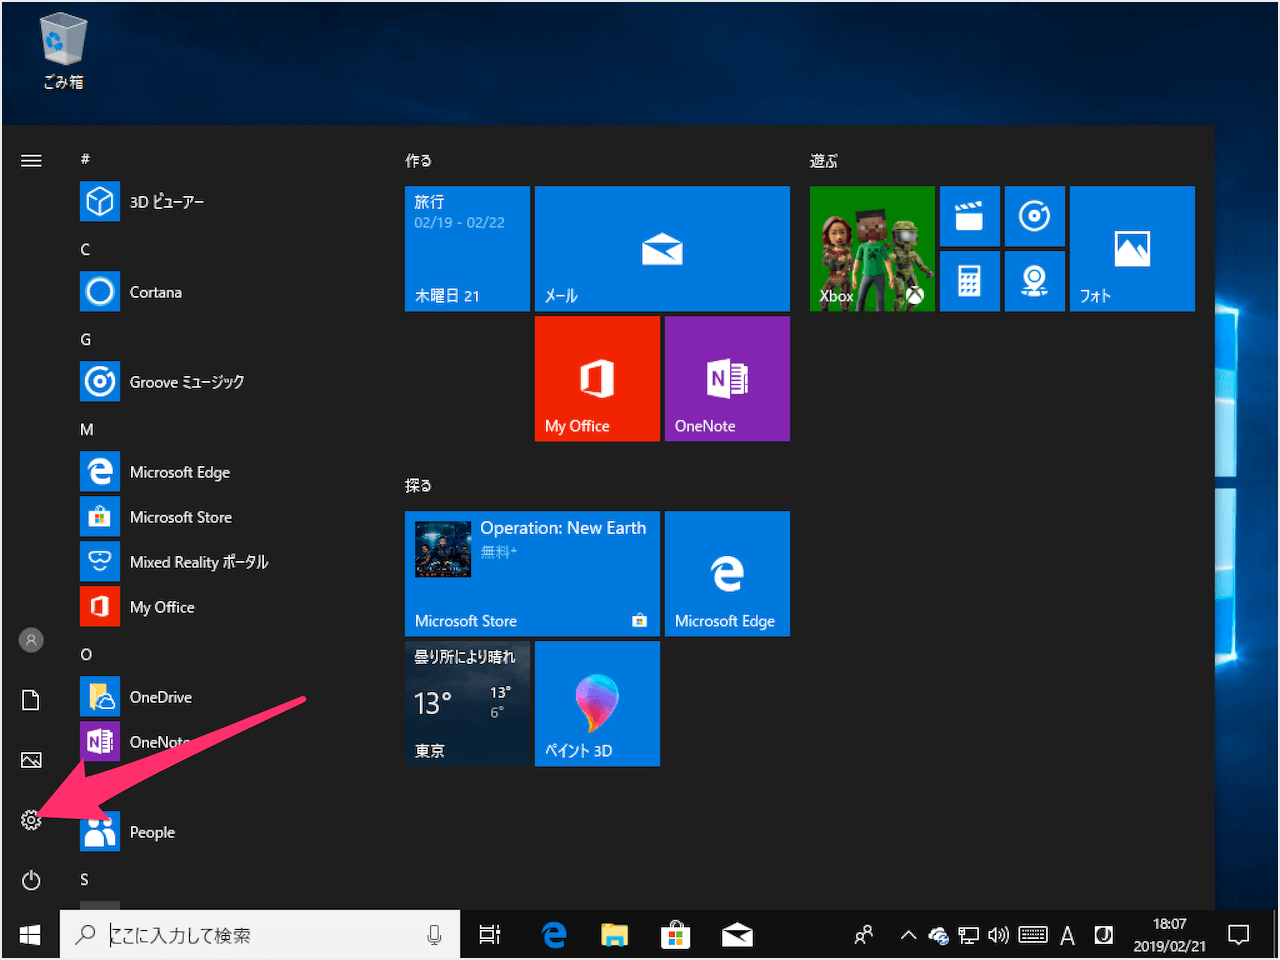Screen dimensions: 1280x960
Task: Open Settings via the gear icon
Action: click(x=31, y=820)
